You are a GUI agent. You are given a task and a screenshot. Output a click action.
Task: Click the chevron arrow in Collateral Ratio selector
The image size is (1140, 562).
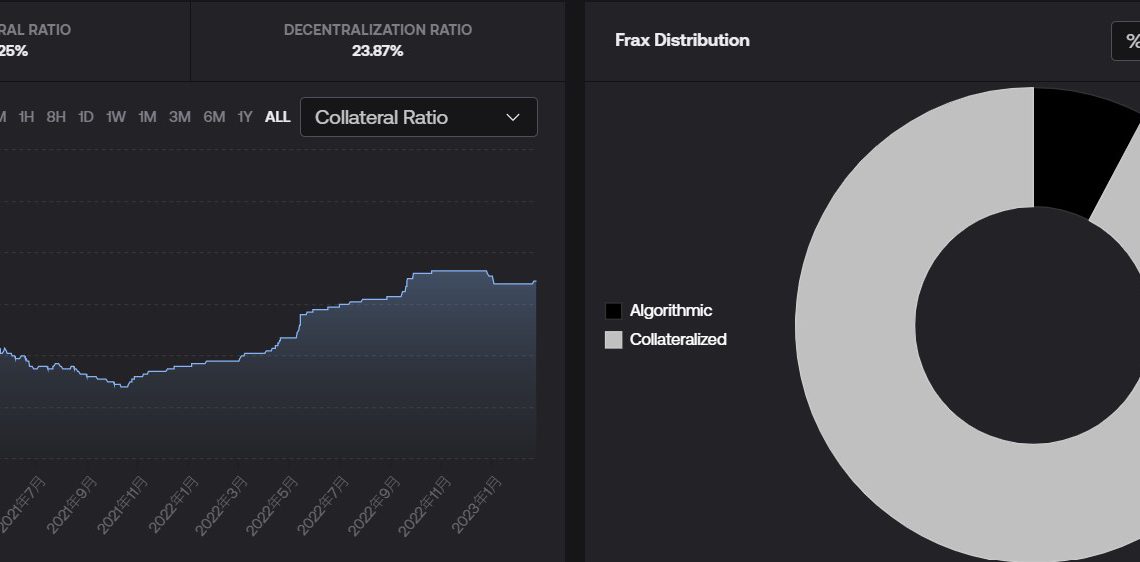[513, 118]
